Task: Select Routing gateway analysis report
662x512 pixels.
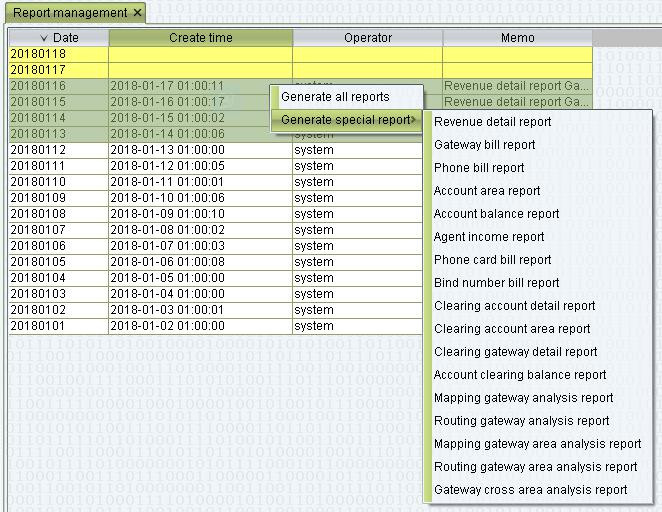Action: (x=522, y=421)
